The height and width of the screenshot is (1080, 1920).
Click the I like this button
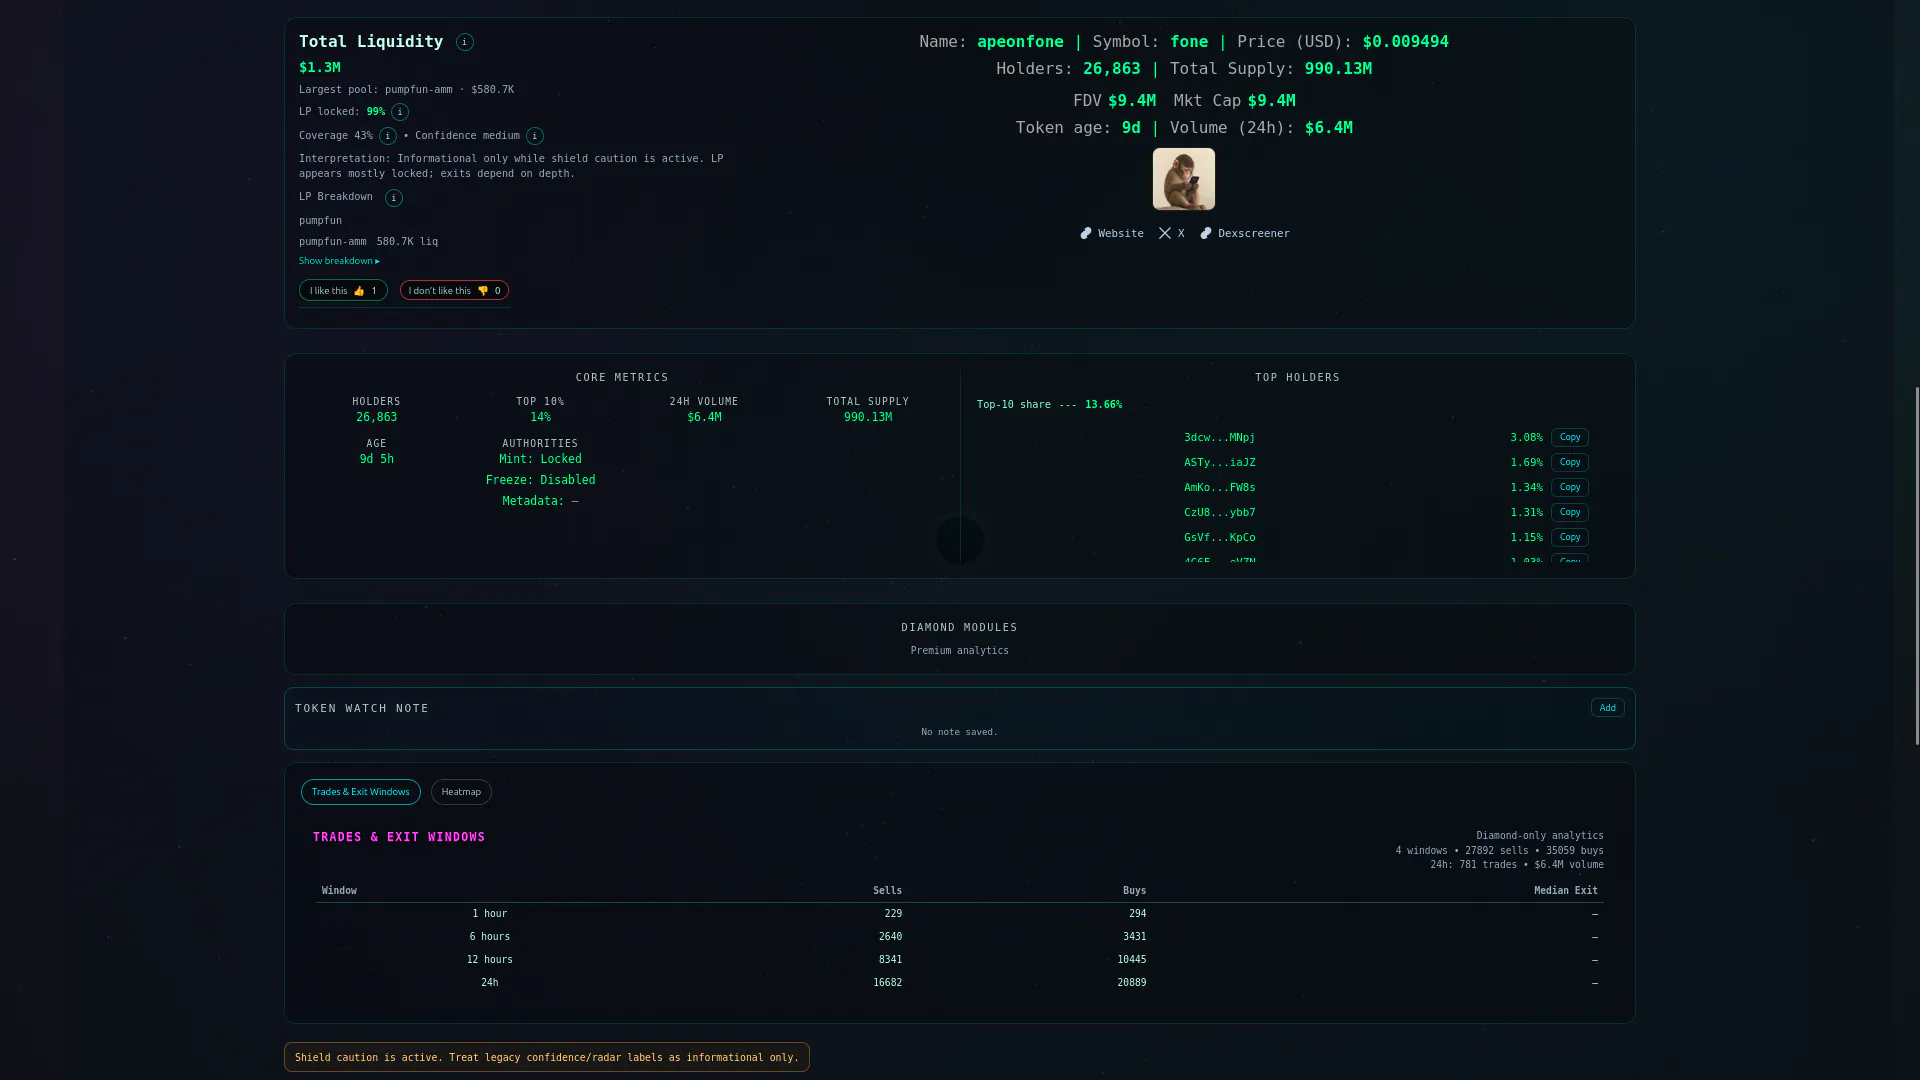343,291
